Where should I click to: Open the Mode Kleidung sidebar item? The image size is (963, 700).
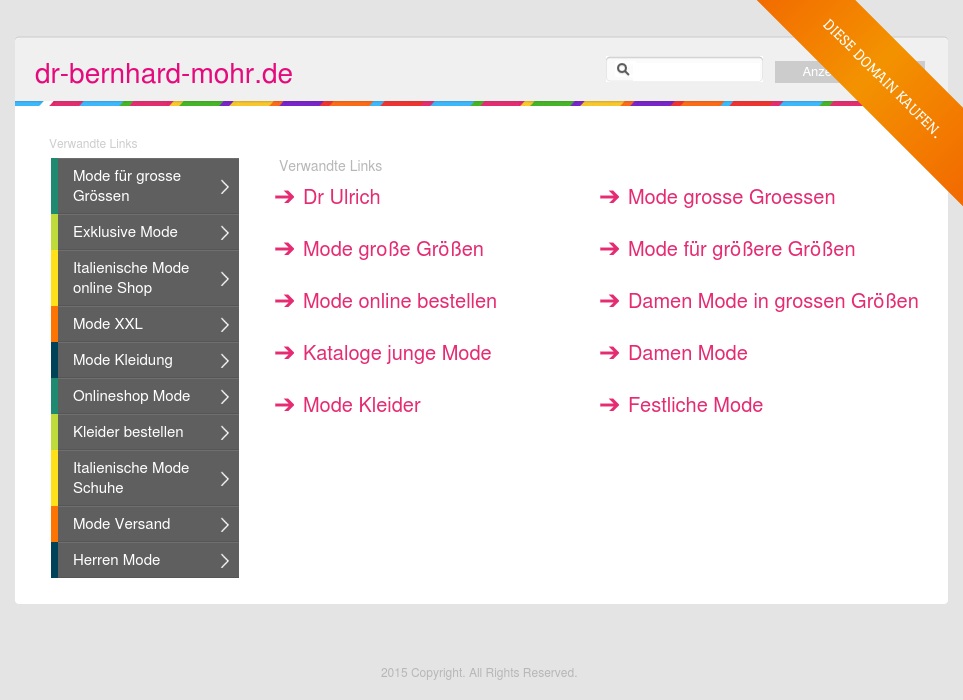[x=123, y=360]
